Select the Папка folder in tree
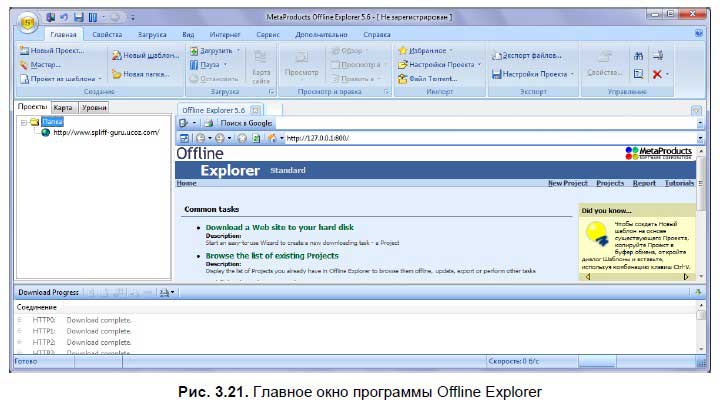 (x=52, y=122)
